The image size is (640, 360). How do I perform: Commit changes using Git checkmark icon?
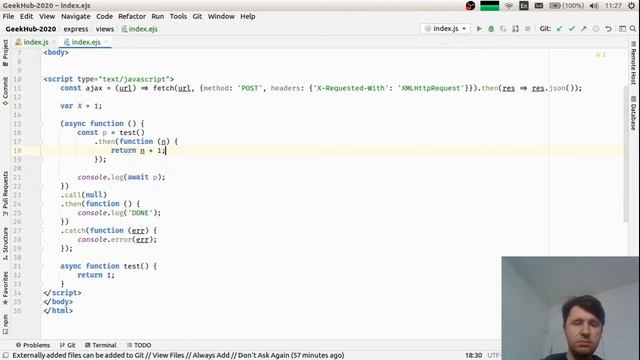(571, 29)
